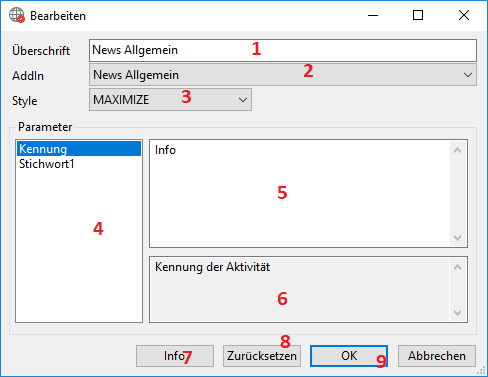
Task: Click inside the Info value text area
Action: click(x=300, y=193)
